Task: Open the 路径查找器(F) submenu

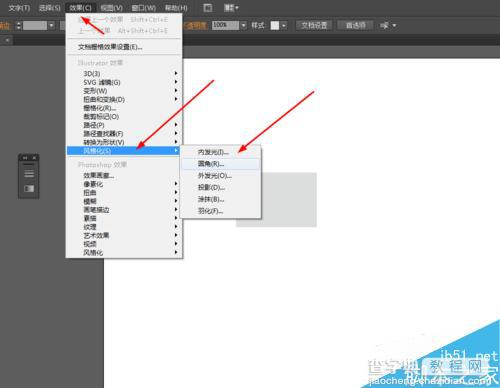Action: point(124,134)
